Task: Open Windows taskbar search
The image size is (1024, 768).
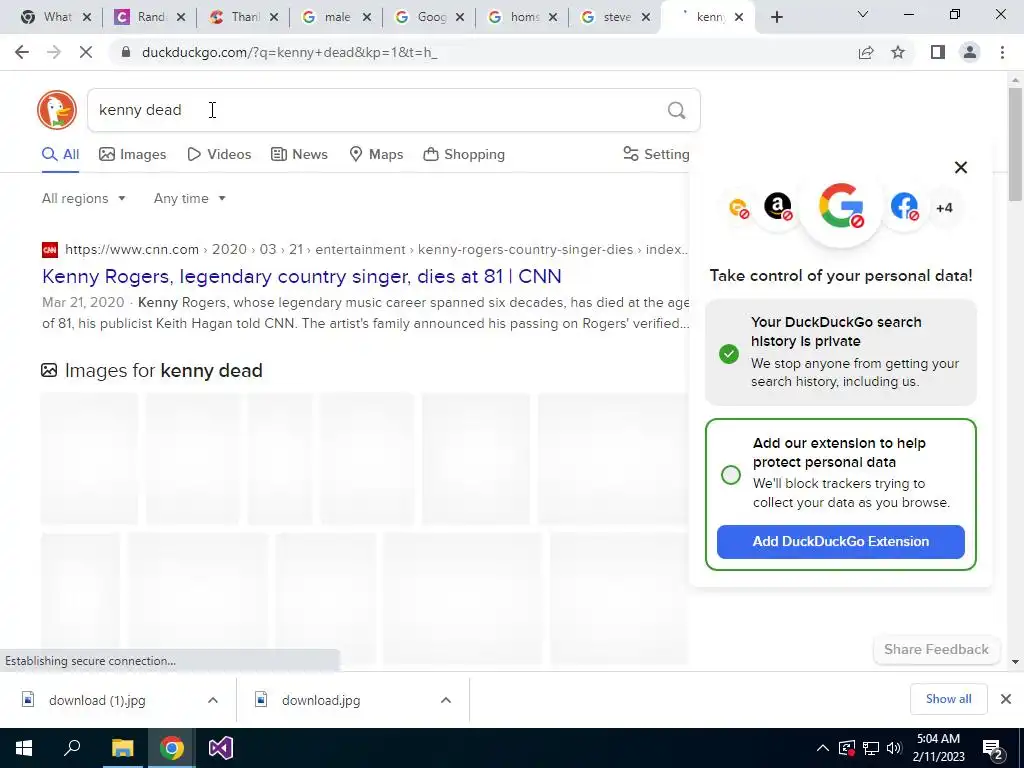Action: [72, 748]
